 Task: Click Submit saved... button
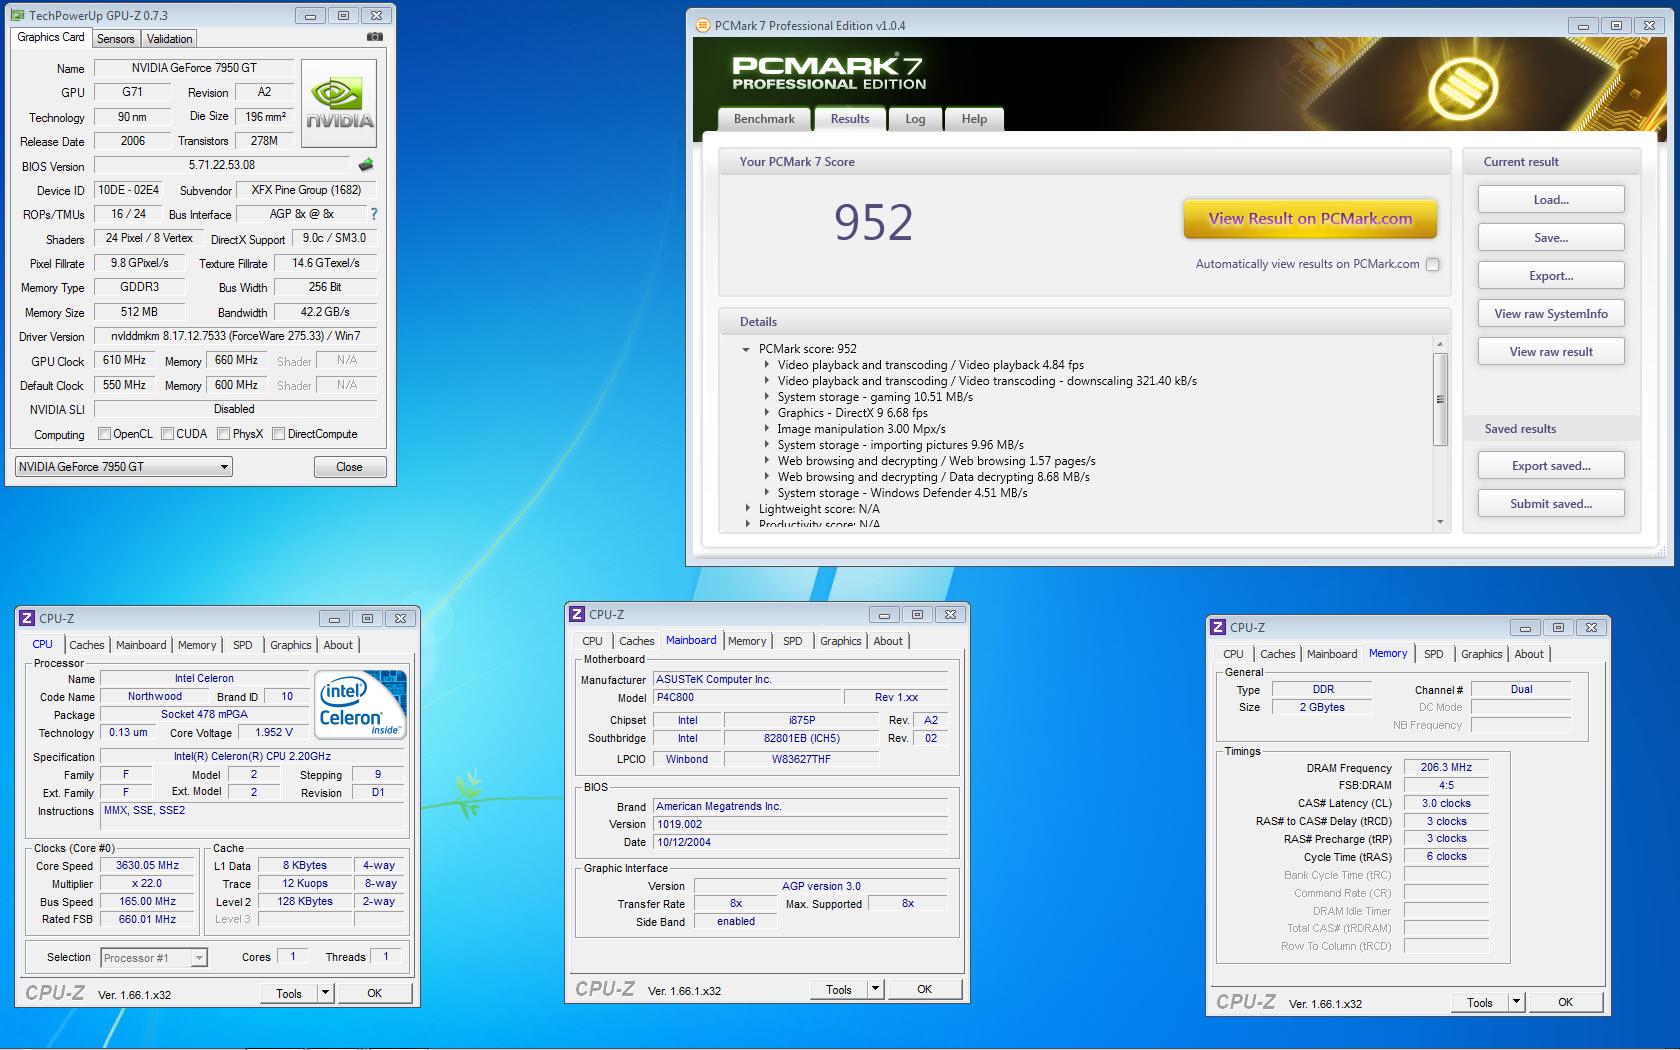coord(1551,504)
